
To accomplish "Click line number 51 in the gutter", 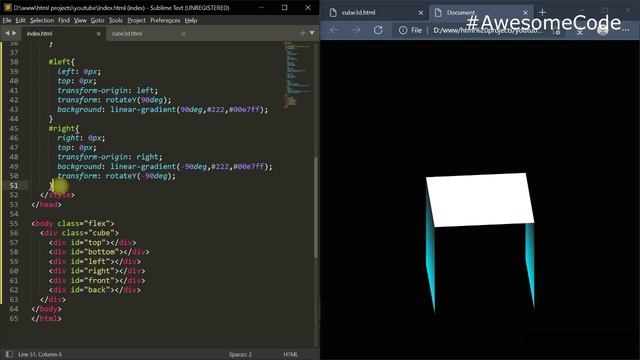I will pyautogui.click(x=14, y=185).
